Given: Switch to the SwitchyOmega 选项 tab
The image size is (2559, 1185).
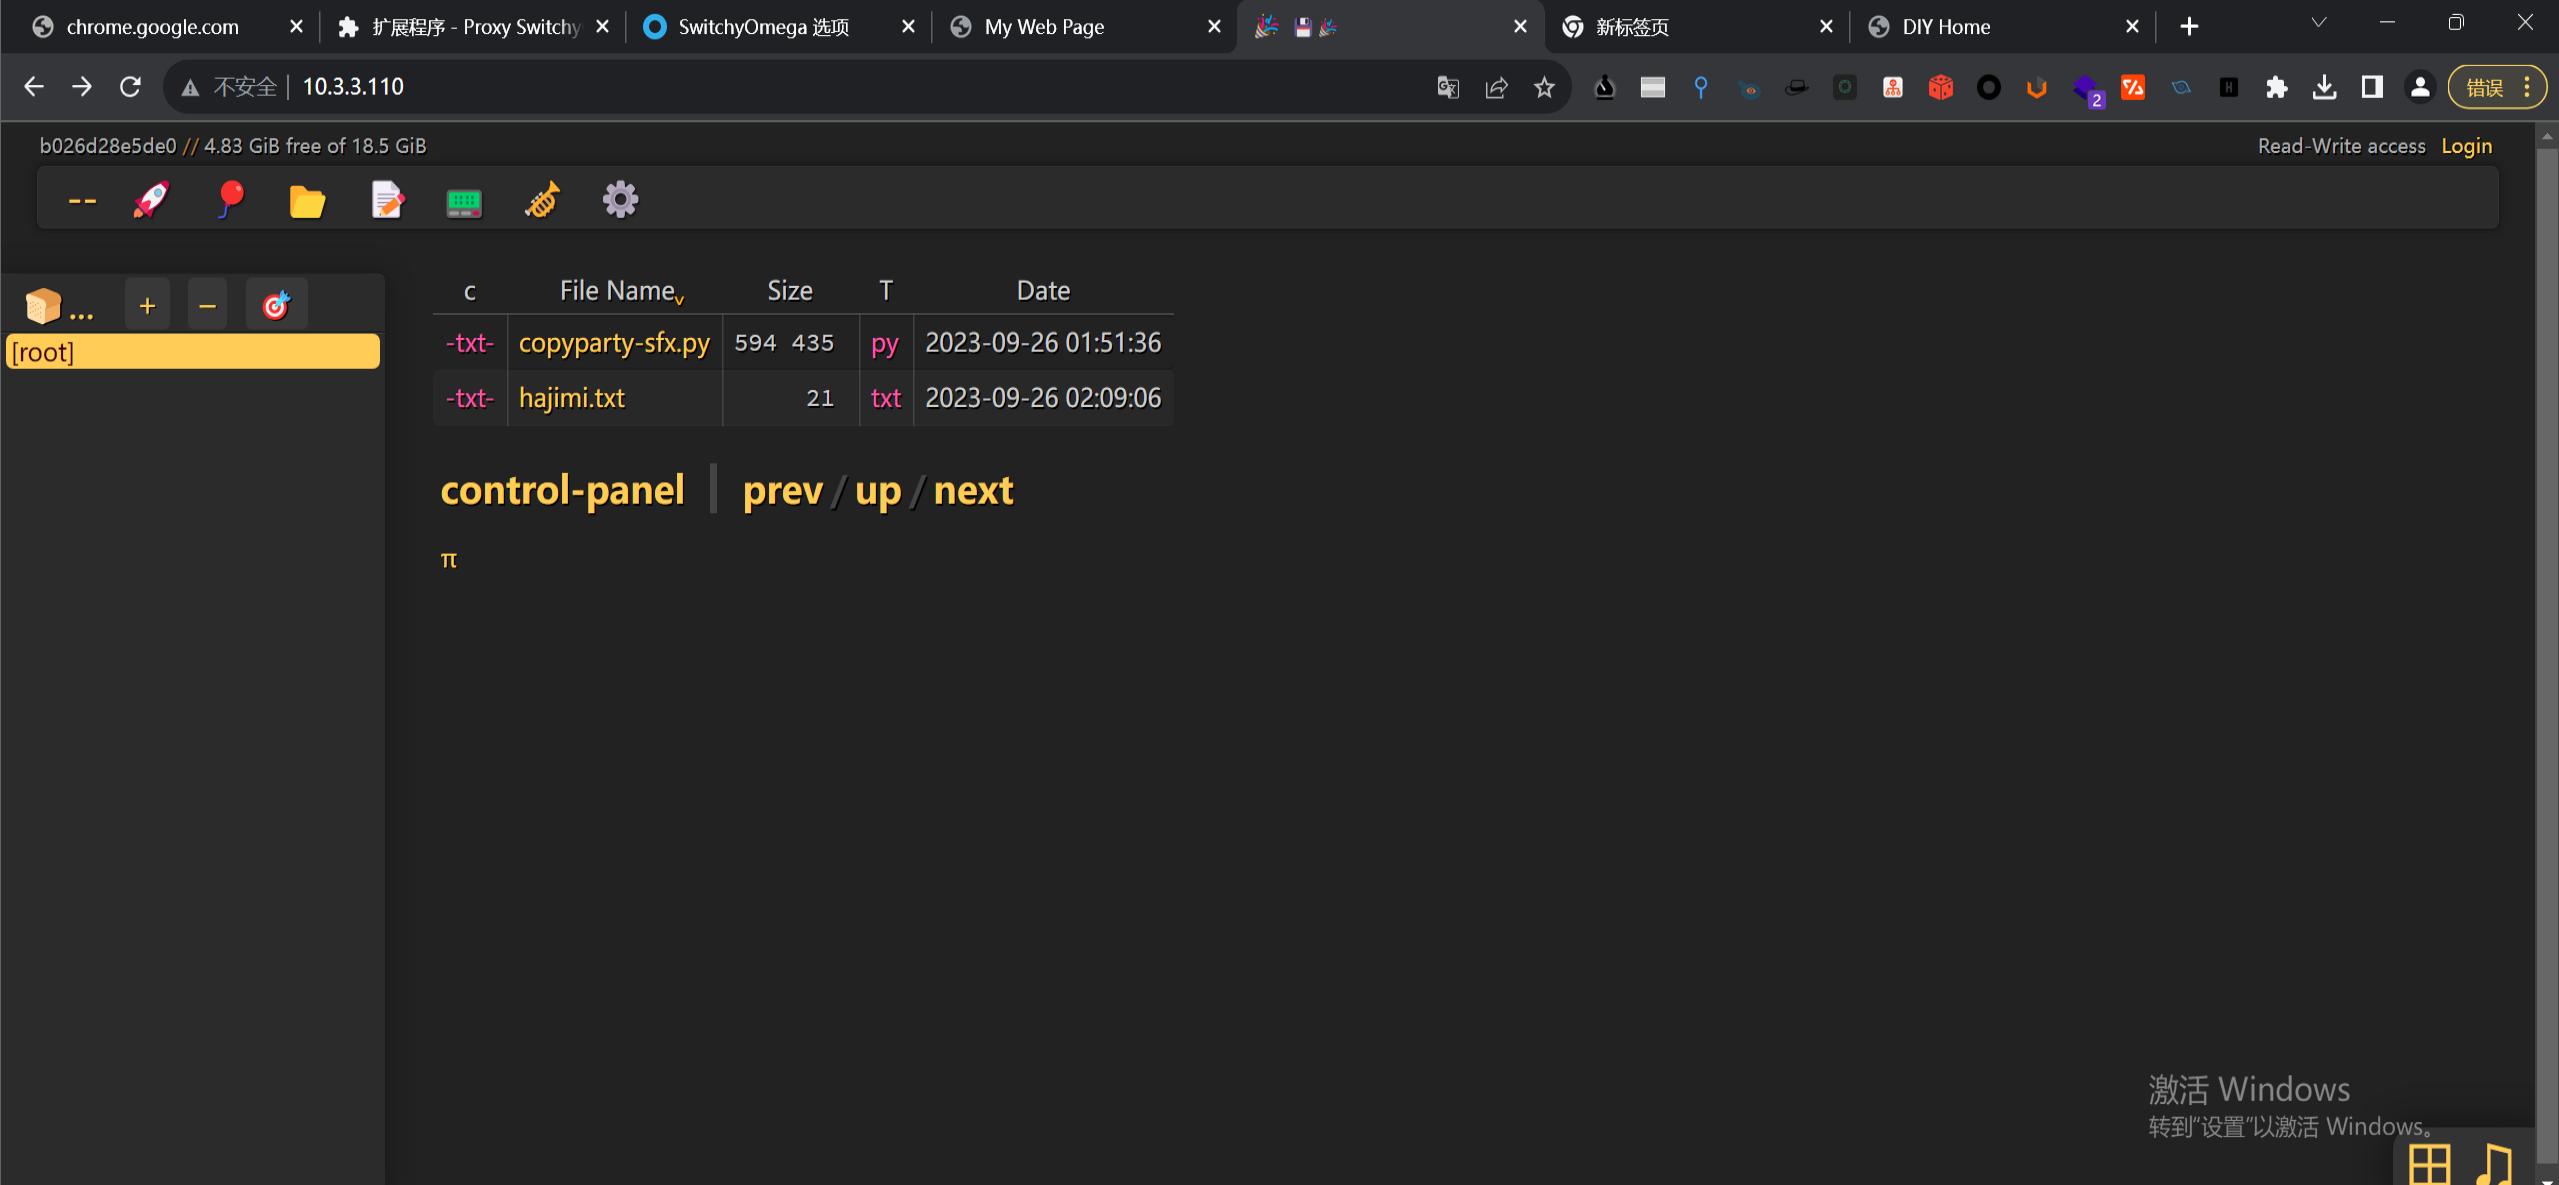Looking at the screenshot, I should click(x=762, y=27).
